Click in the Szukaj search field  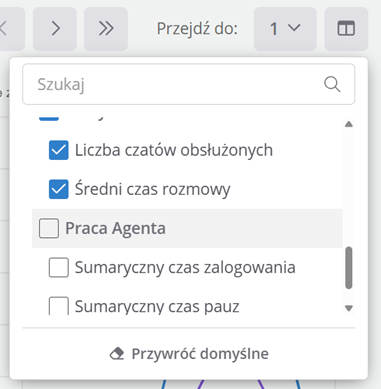coord(189,84)
